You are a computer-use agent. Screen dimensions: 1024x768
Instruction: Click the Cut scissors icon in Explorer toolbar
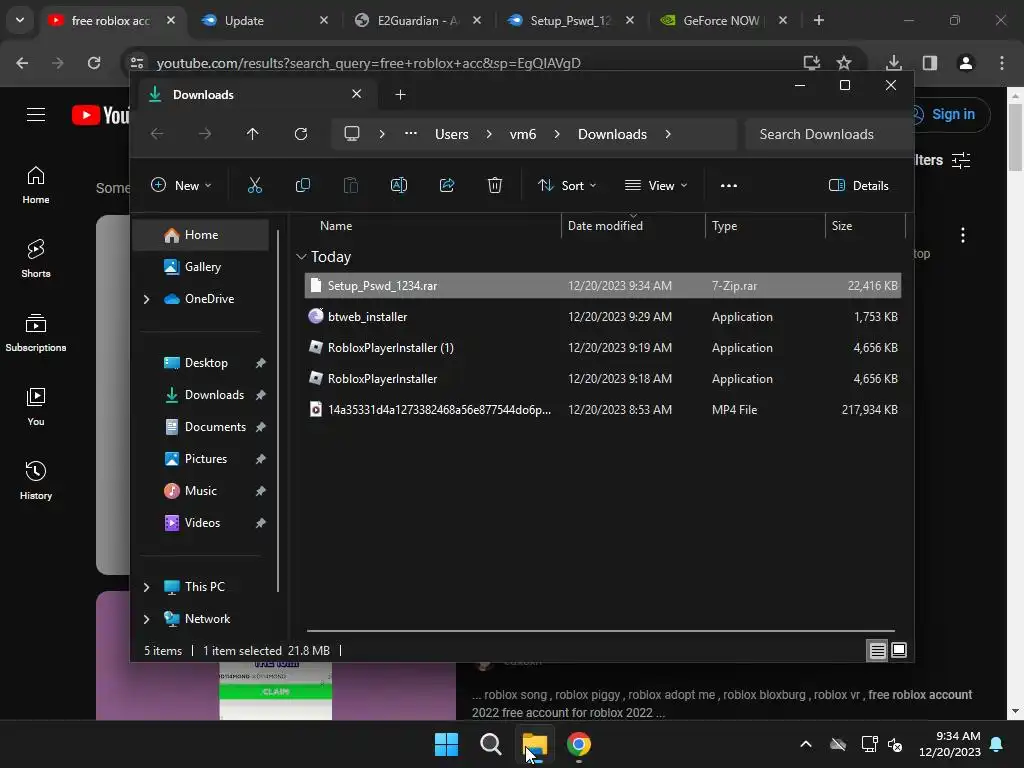tap(255, 185)
